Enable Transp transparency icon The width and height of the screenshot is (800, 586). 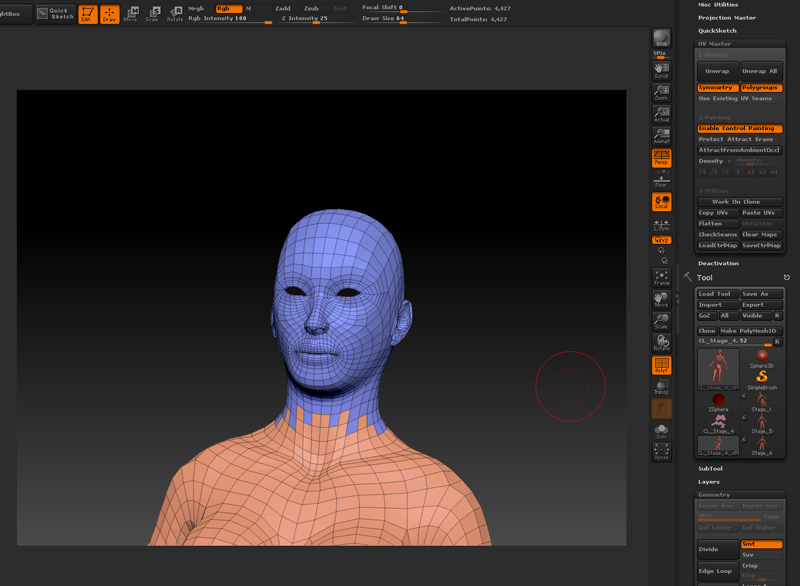click(x=661, y=387)
